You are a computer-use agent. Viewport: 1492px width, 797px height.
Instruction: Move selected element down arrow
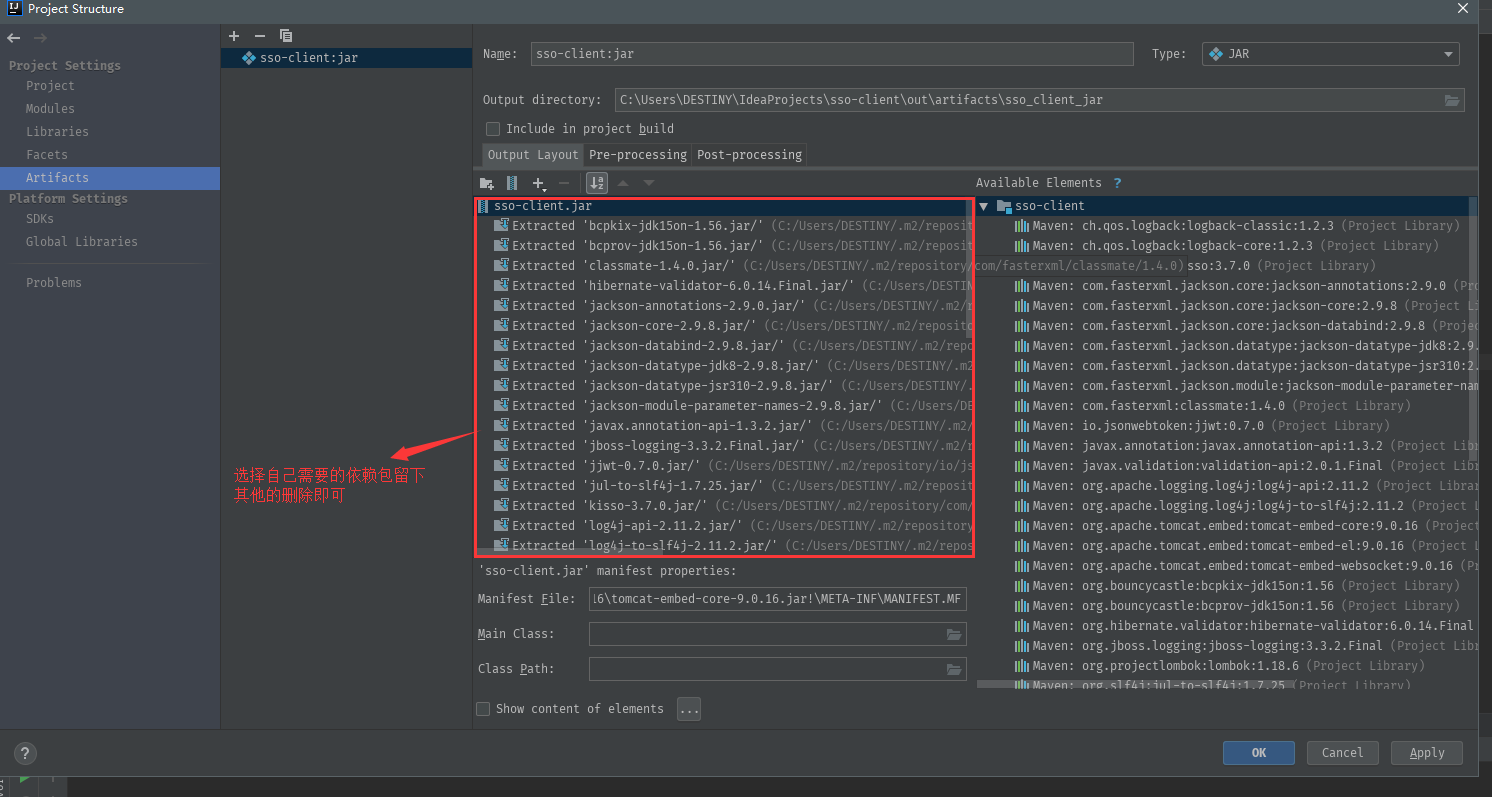coord(649,183)
